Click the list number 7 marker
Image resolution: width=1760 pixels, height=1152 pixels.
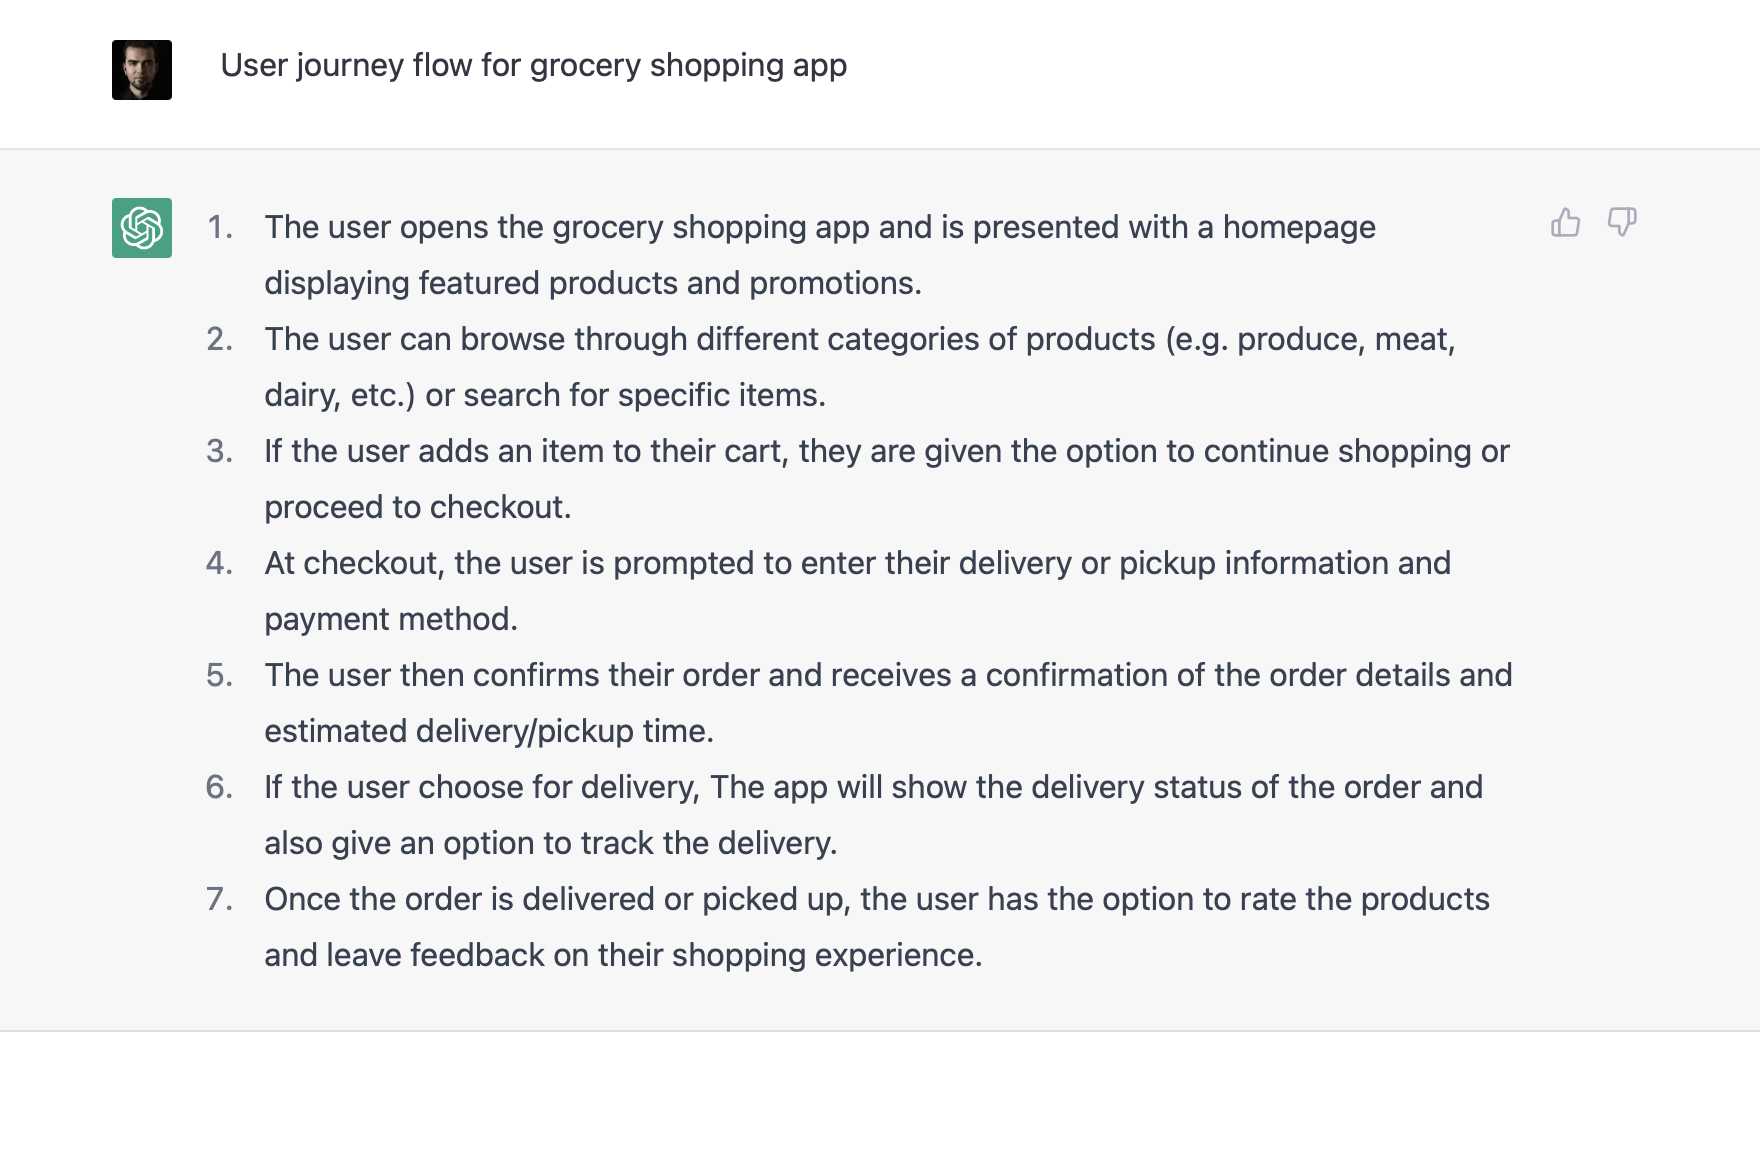click(220, 900)
